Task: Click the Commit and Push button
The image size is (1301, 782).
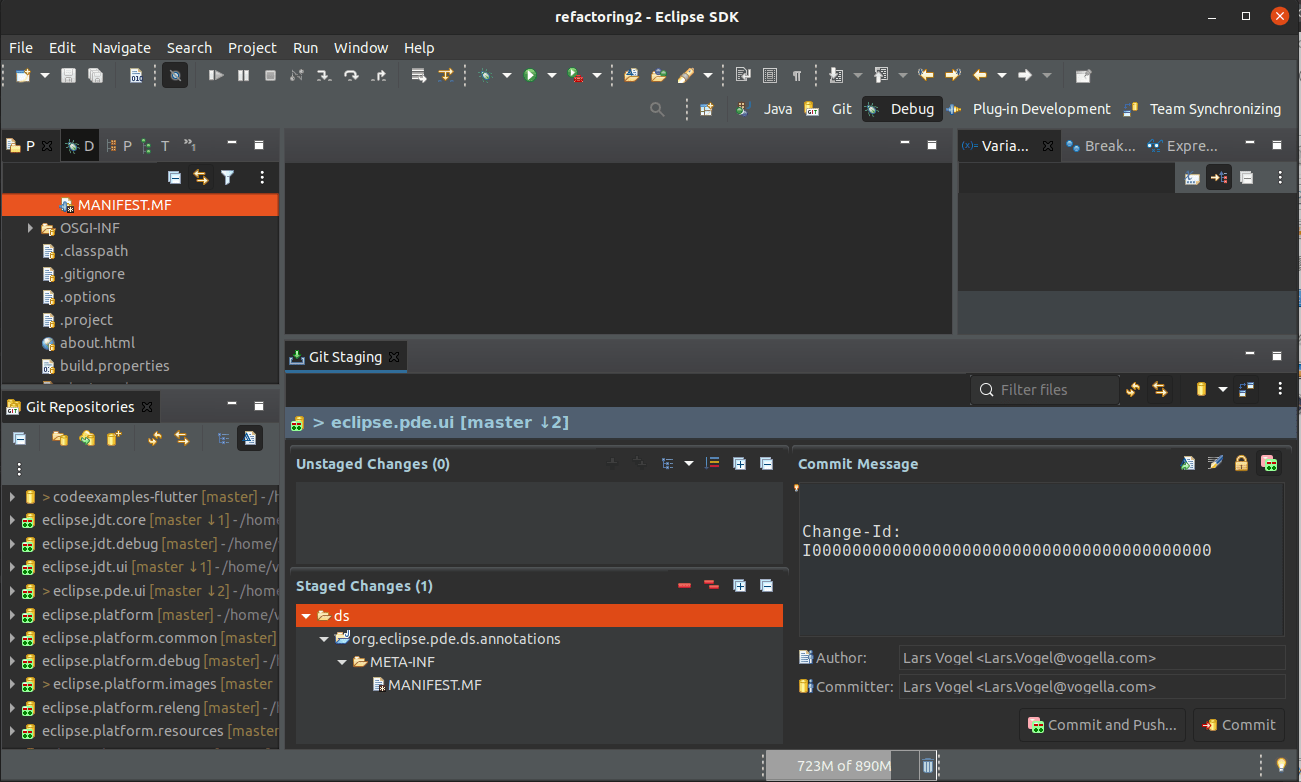Action: [1101, 724]
